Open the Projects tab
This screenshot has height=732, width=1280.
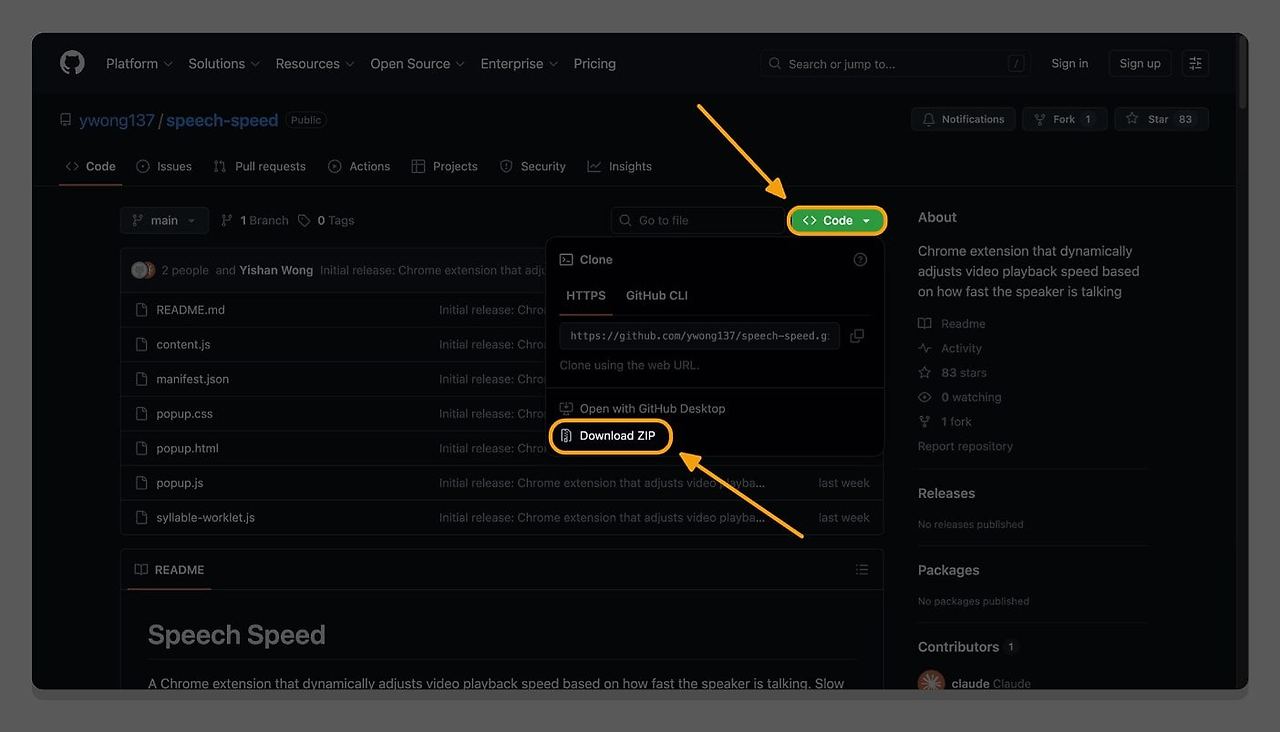coord(445,166)
